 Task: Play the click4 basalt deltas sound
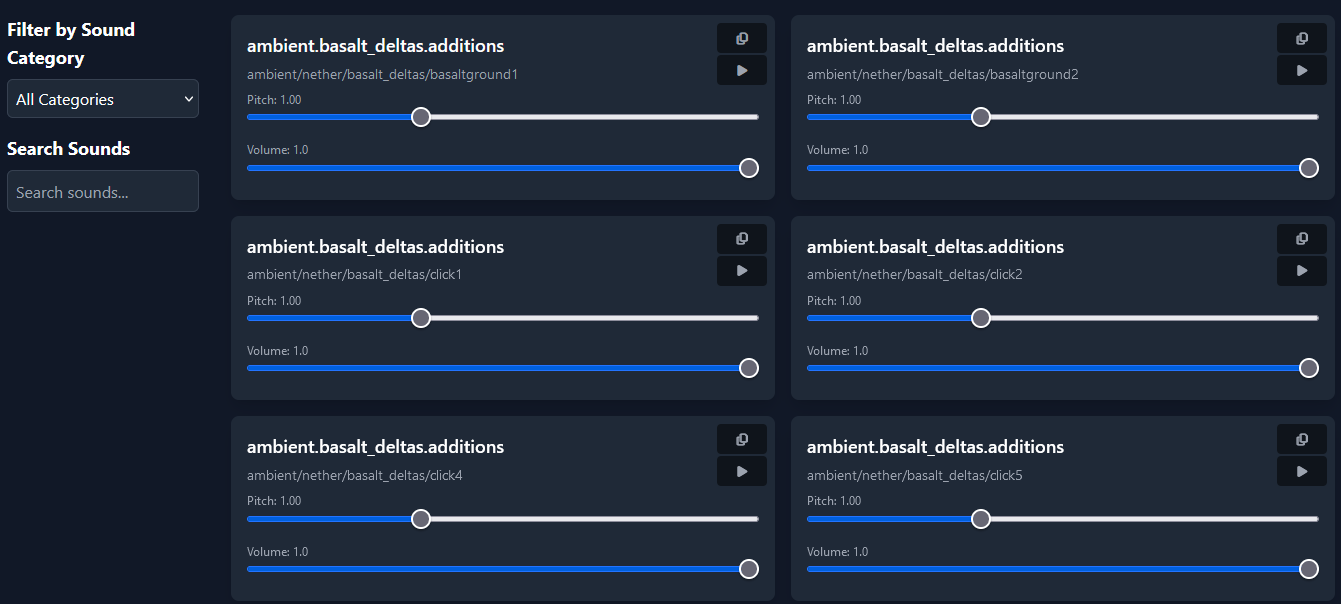pos(741,472)
